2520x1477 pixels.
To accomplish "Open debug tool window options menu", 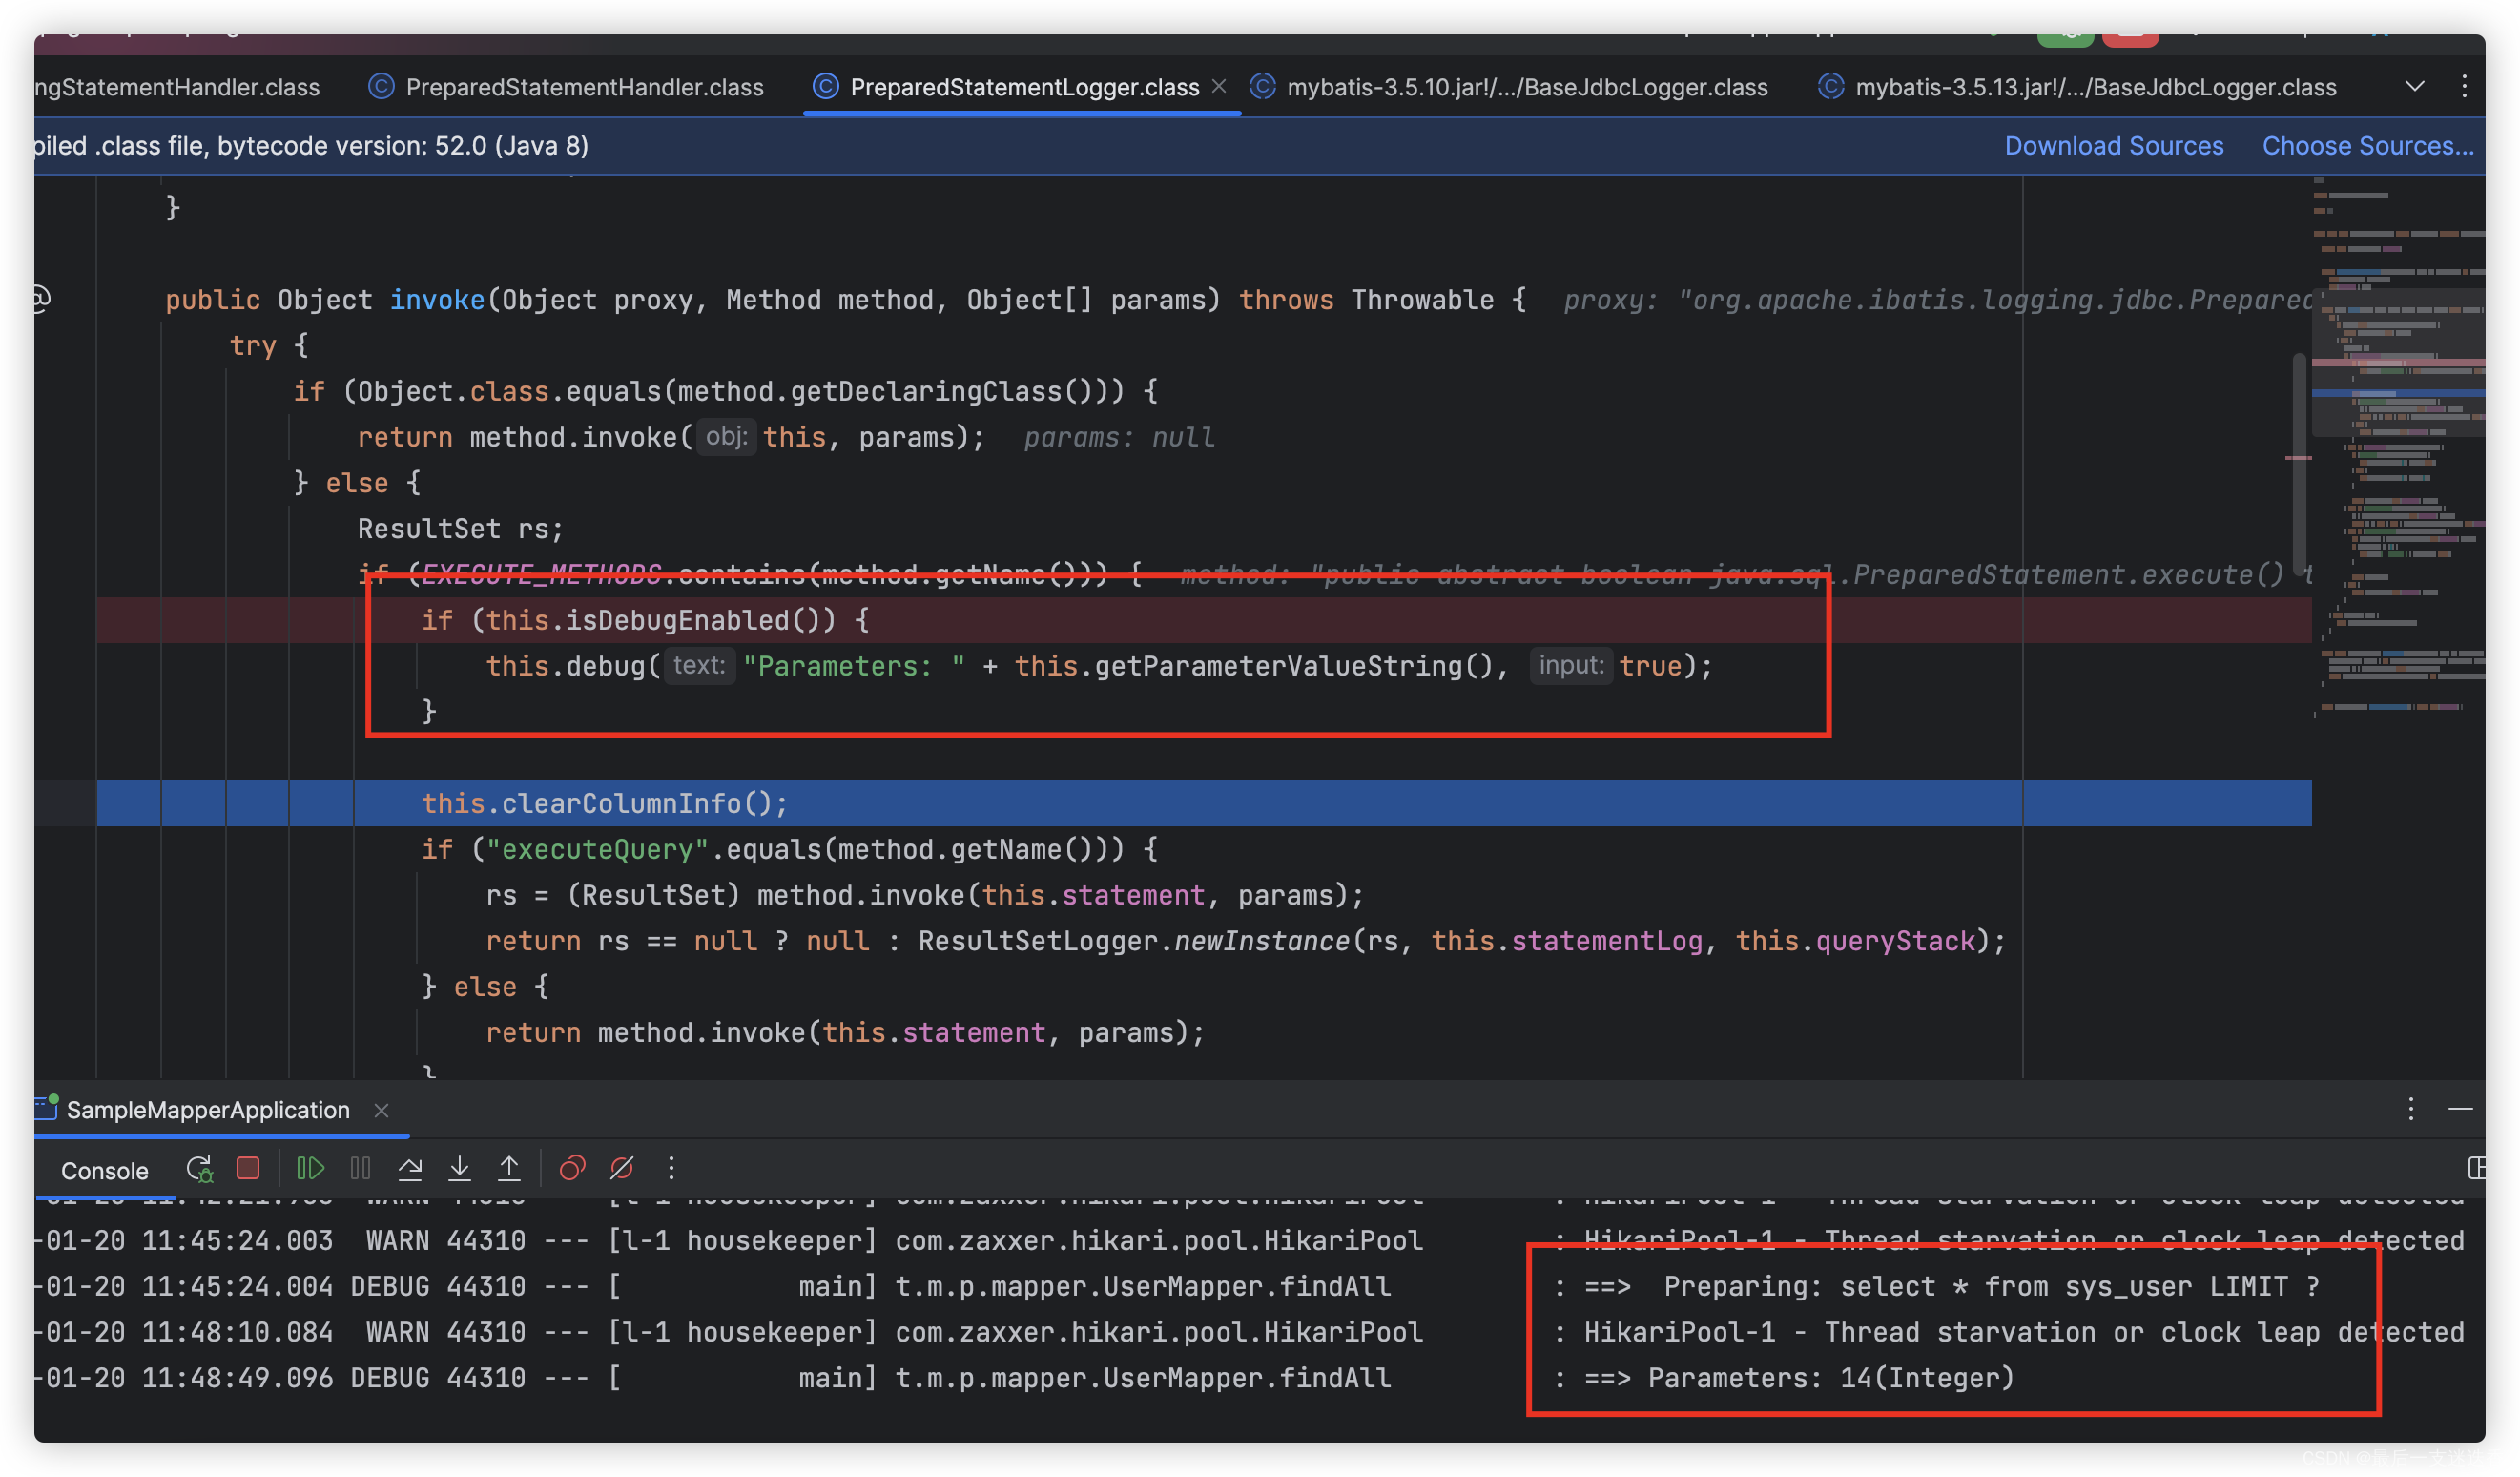I will pos(2410,1109).
